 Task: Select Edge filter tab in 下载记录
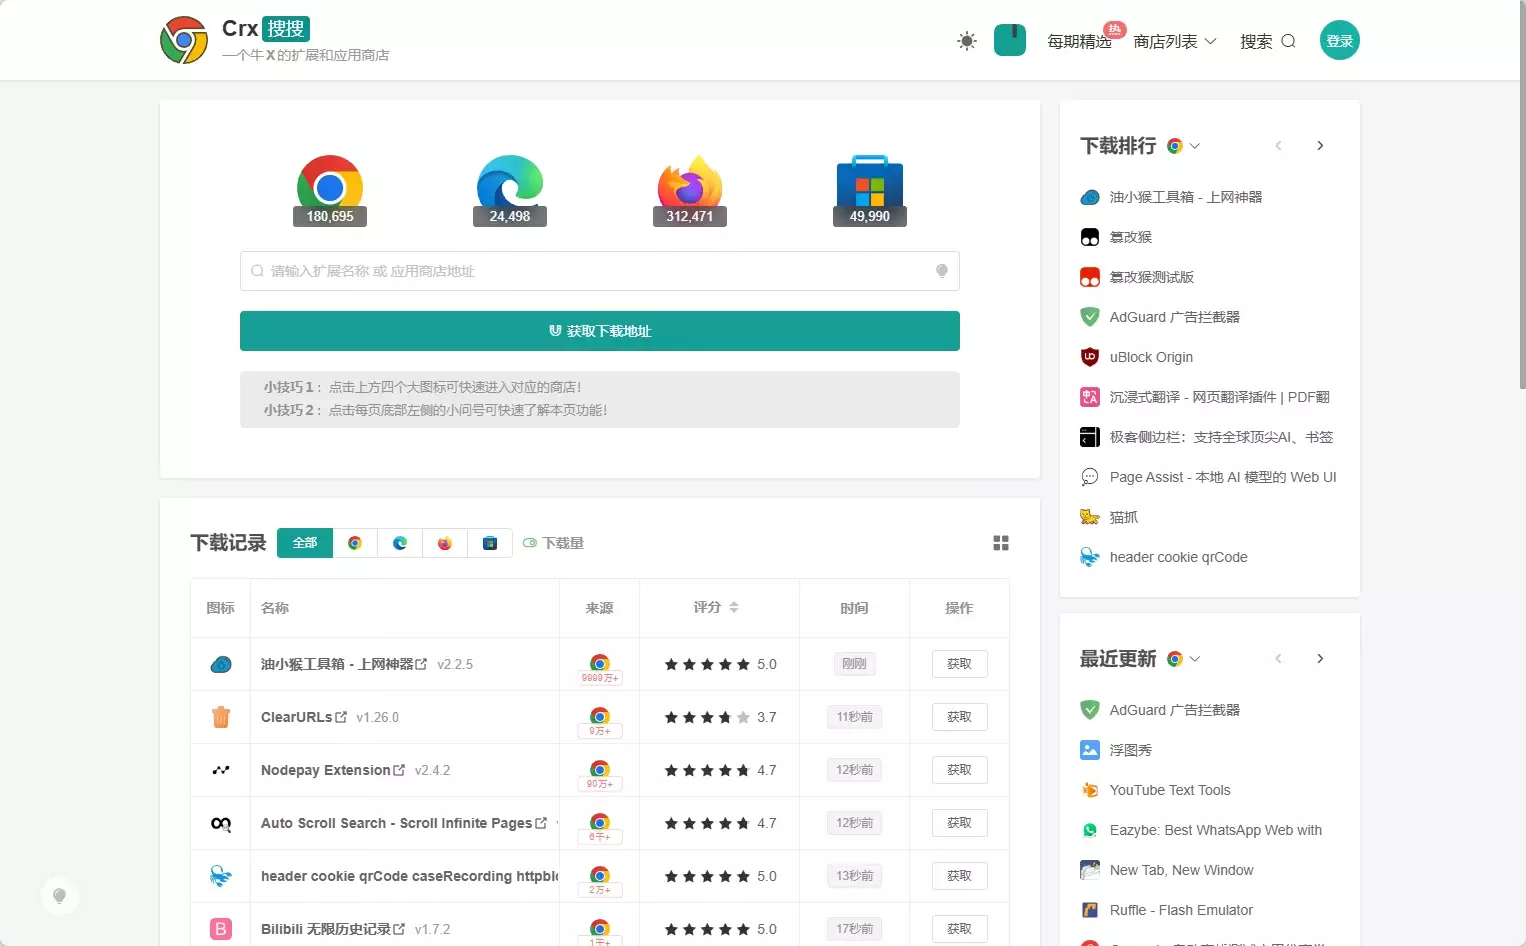tap(400, 543)
